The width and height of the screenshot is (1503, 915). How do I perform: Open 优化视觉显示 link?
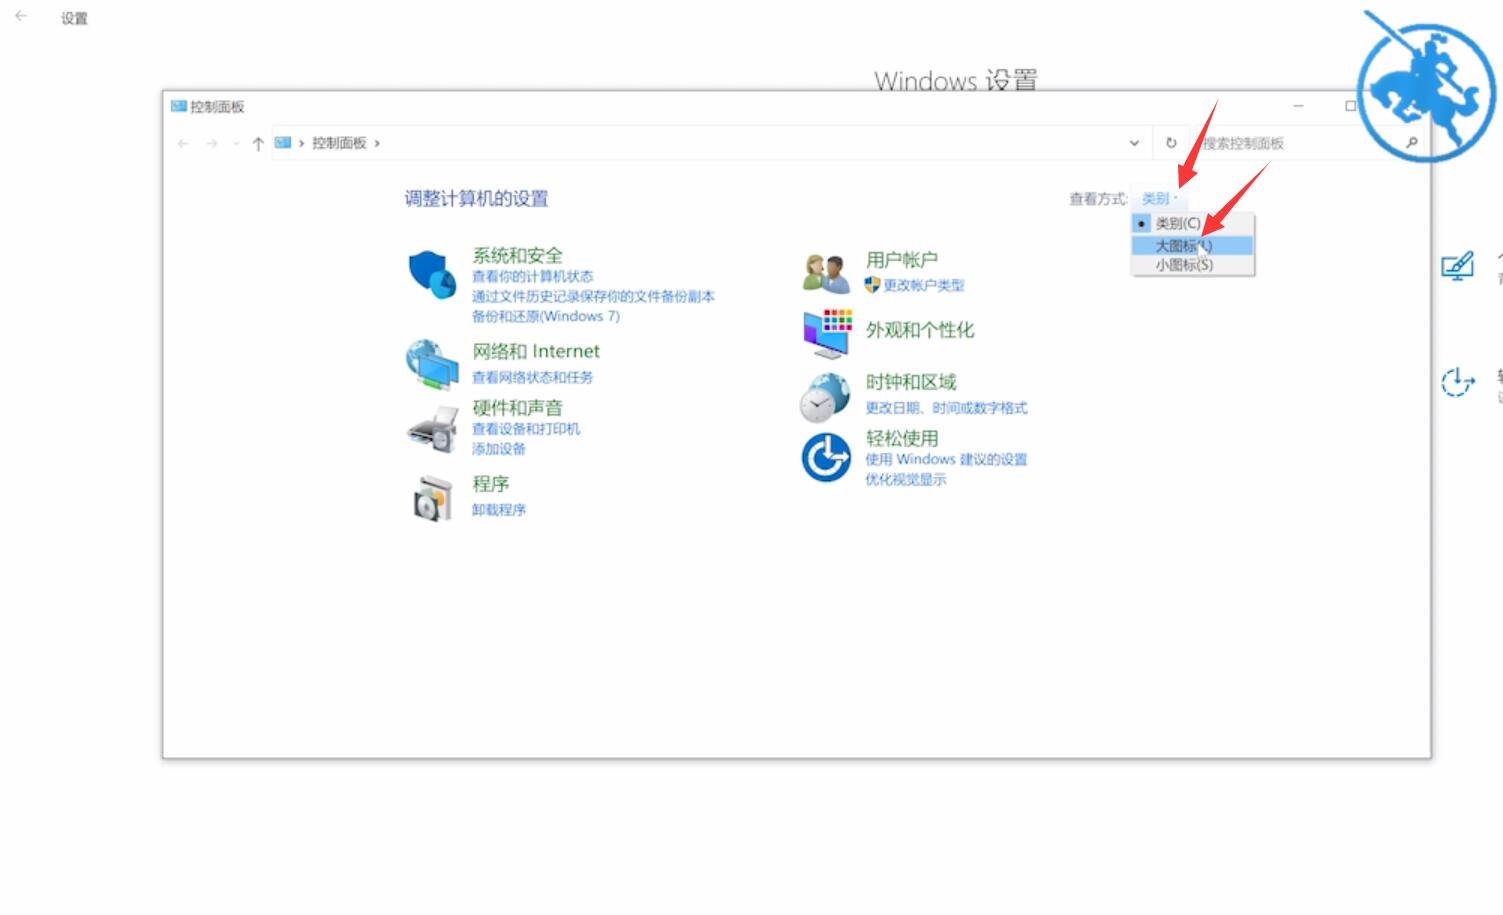click(x=906, y=479)
